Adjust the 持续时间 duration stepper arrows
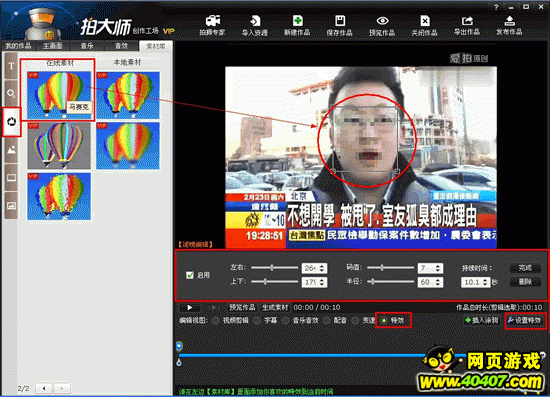The image size is (550, 397). click(485, 282)
